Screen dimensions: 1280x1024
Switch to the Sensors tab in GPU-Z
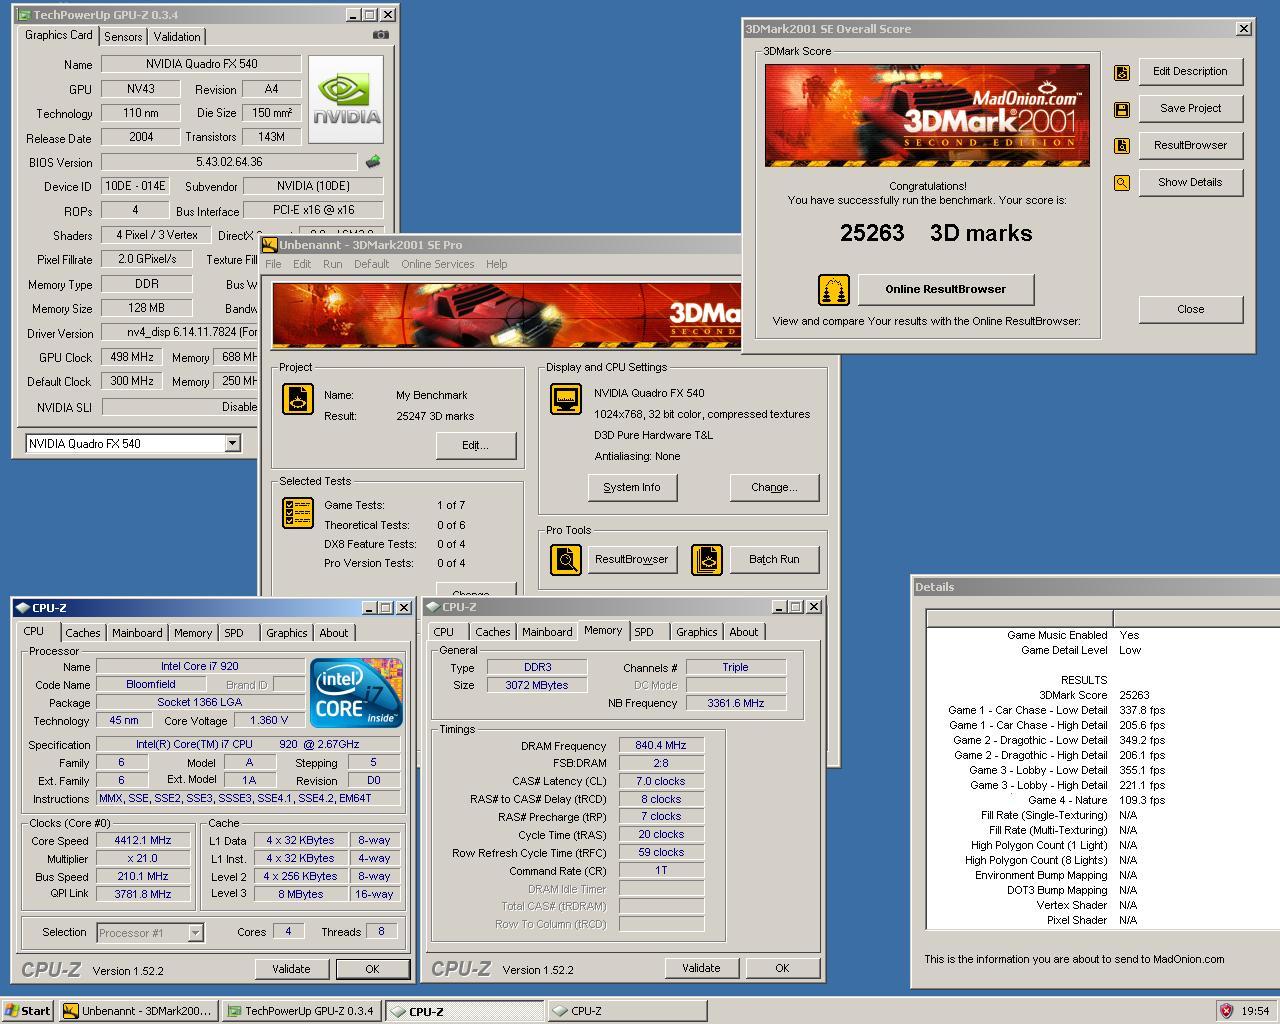click(x=123, y=37)
